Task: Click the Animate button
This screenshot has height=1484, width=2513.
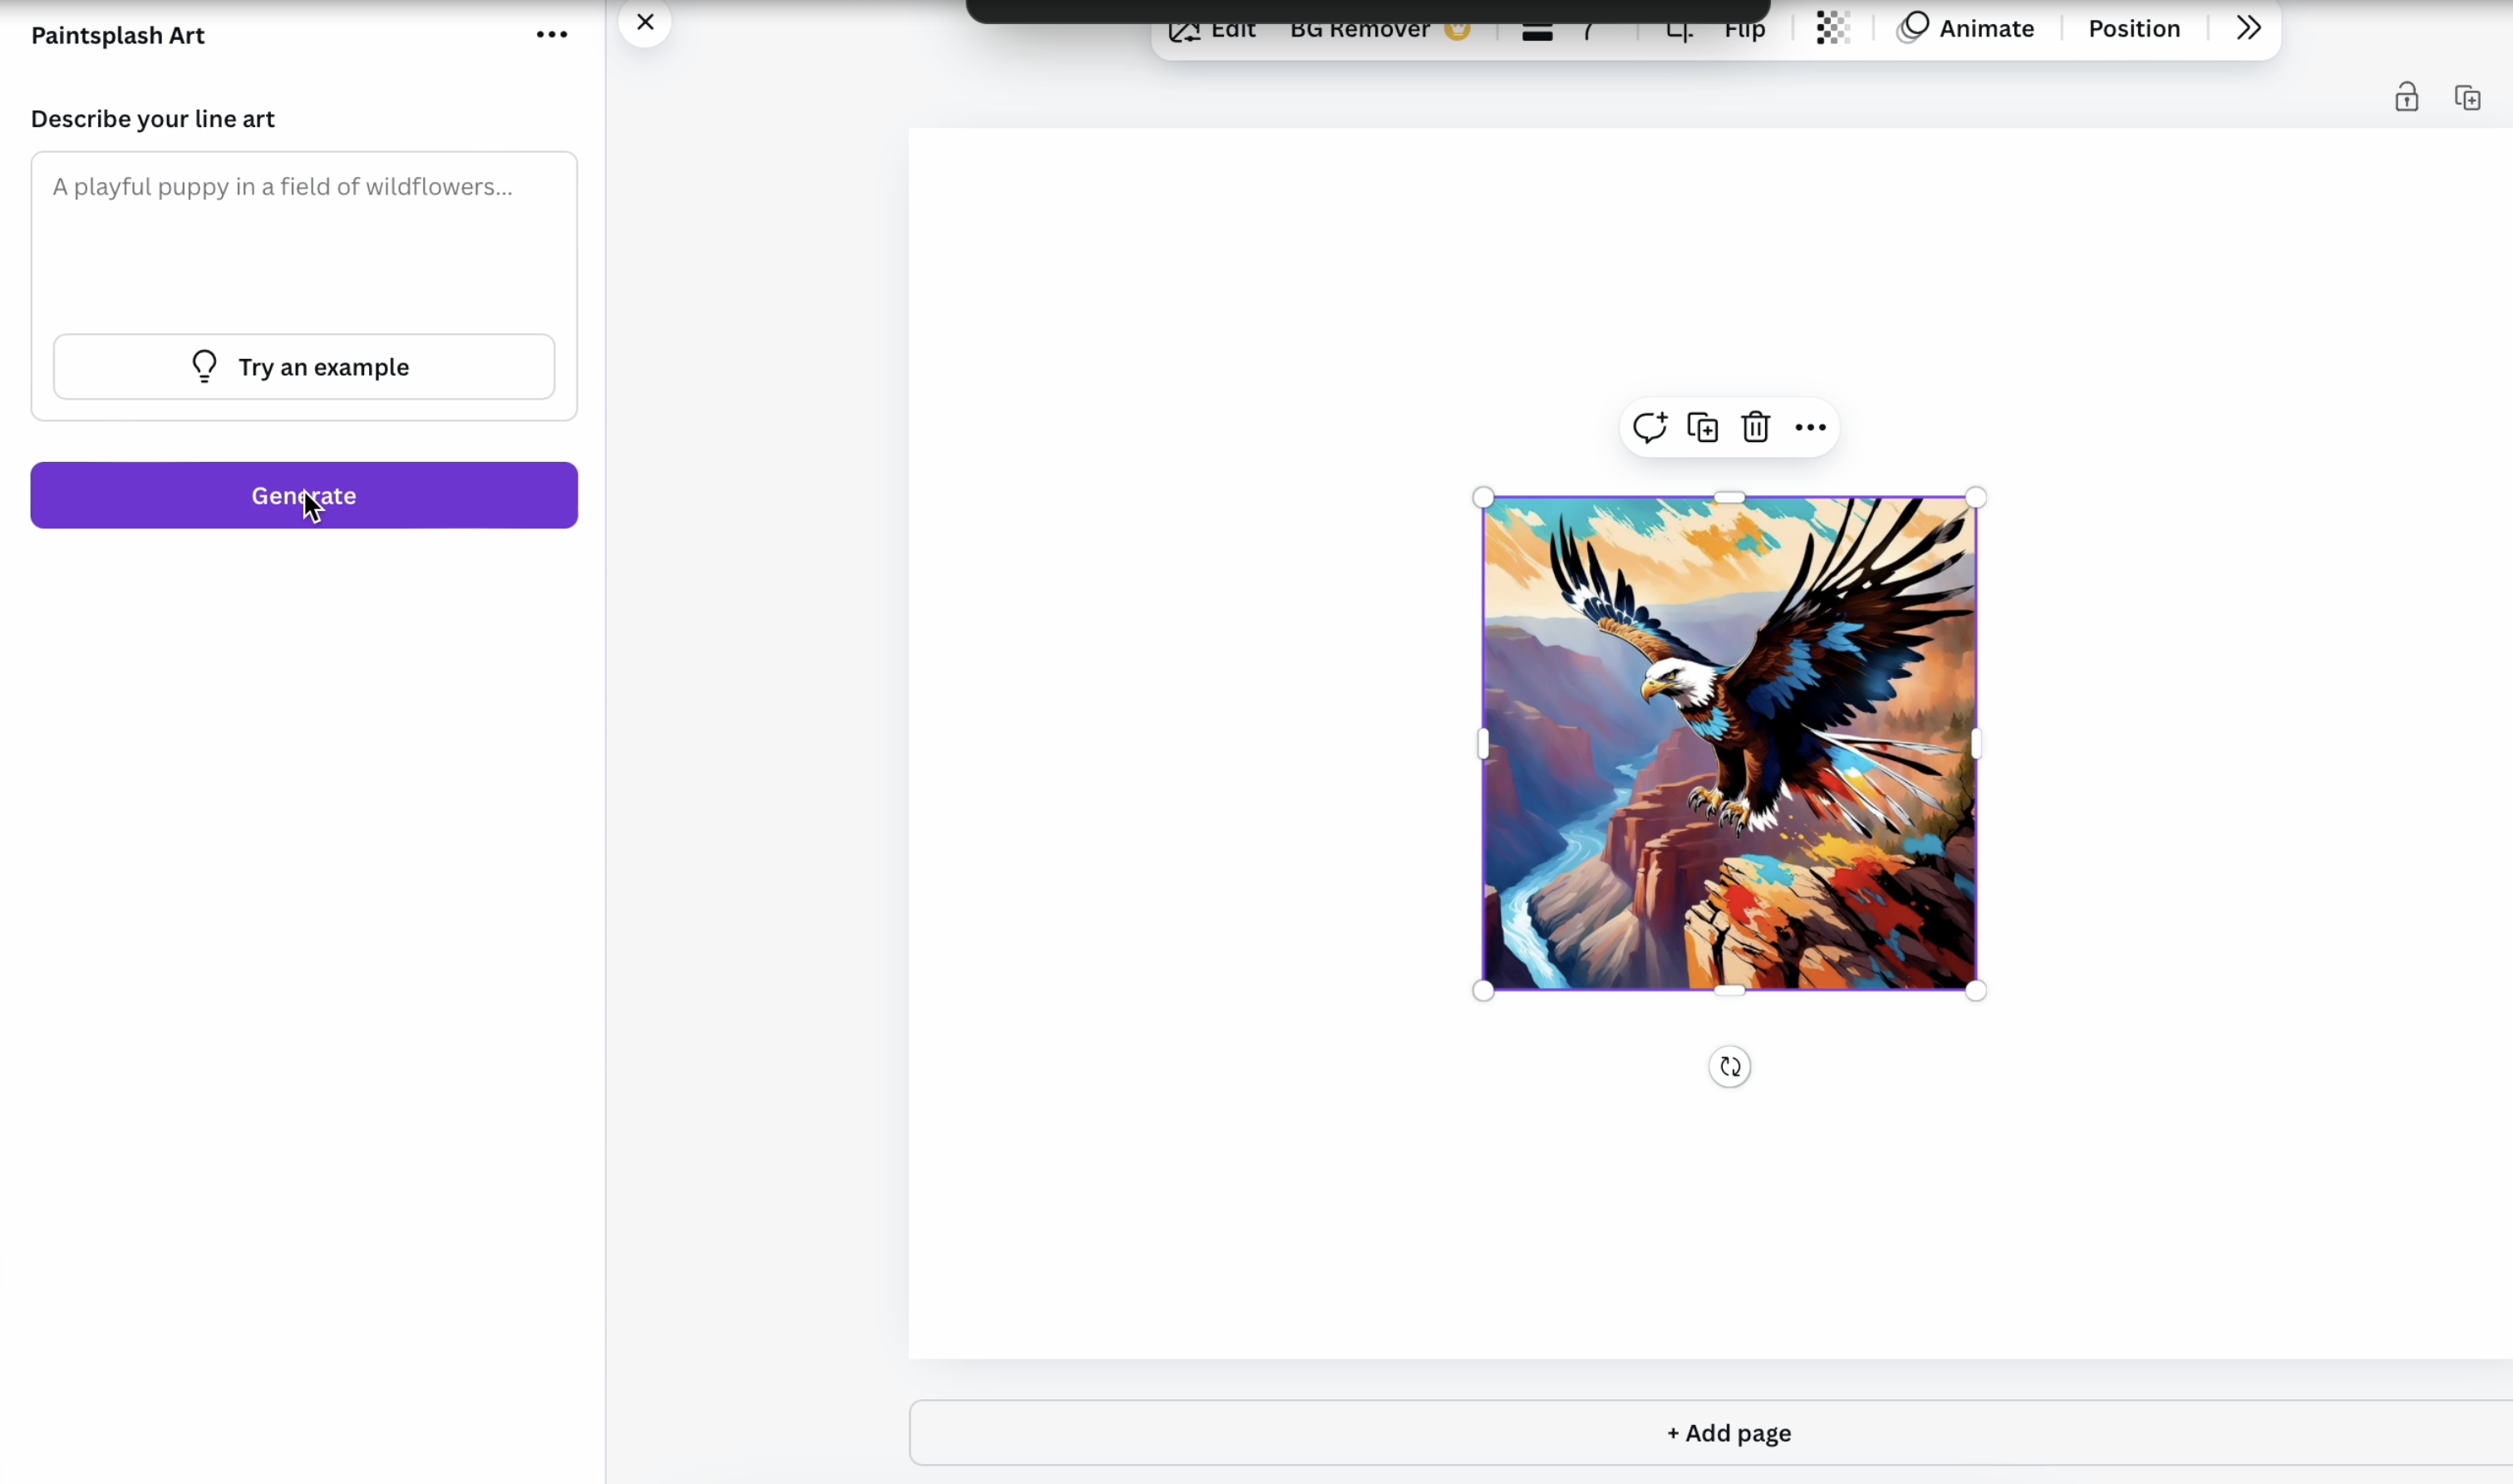Action: [1965, 29]
